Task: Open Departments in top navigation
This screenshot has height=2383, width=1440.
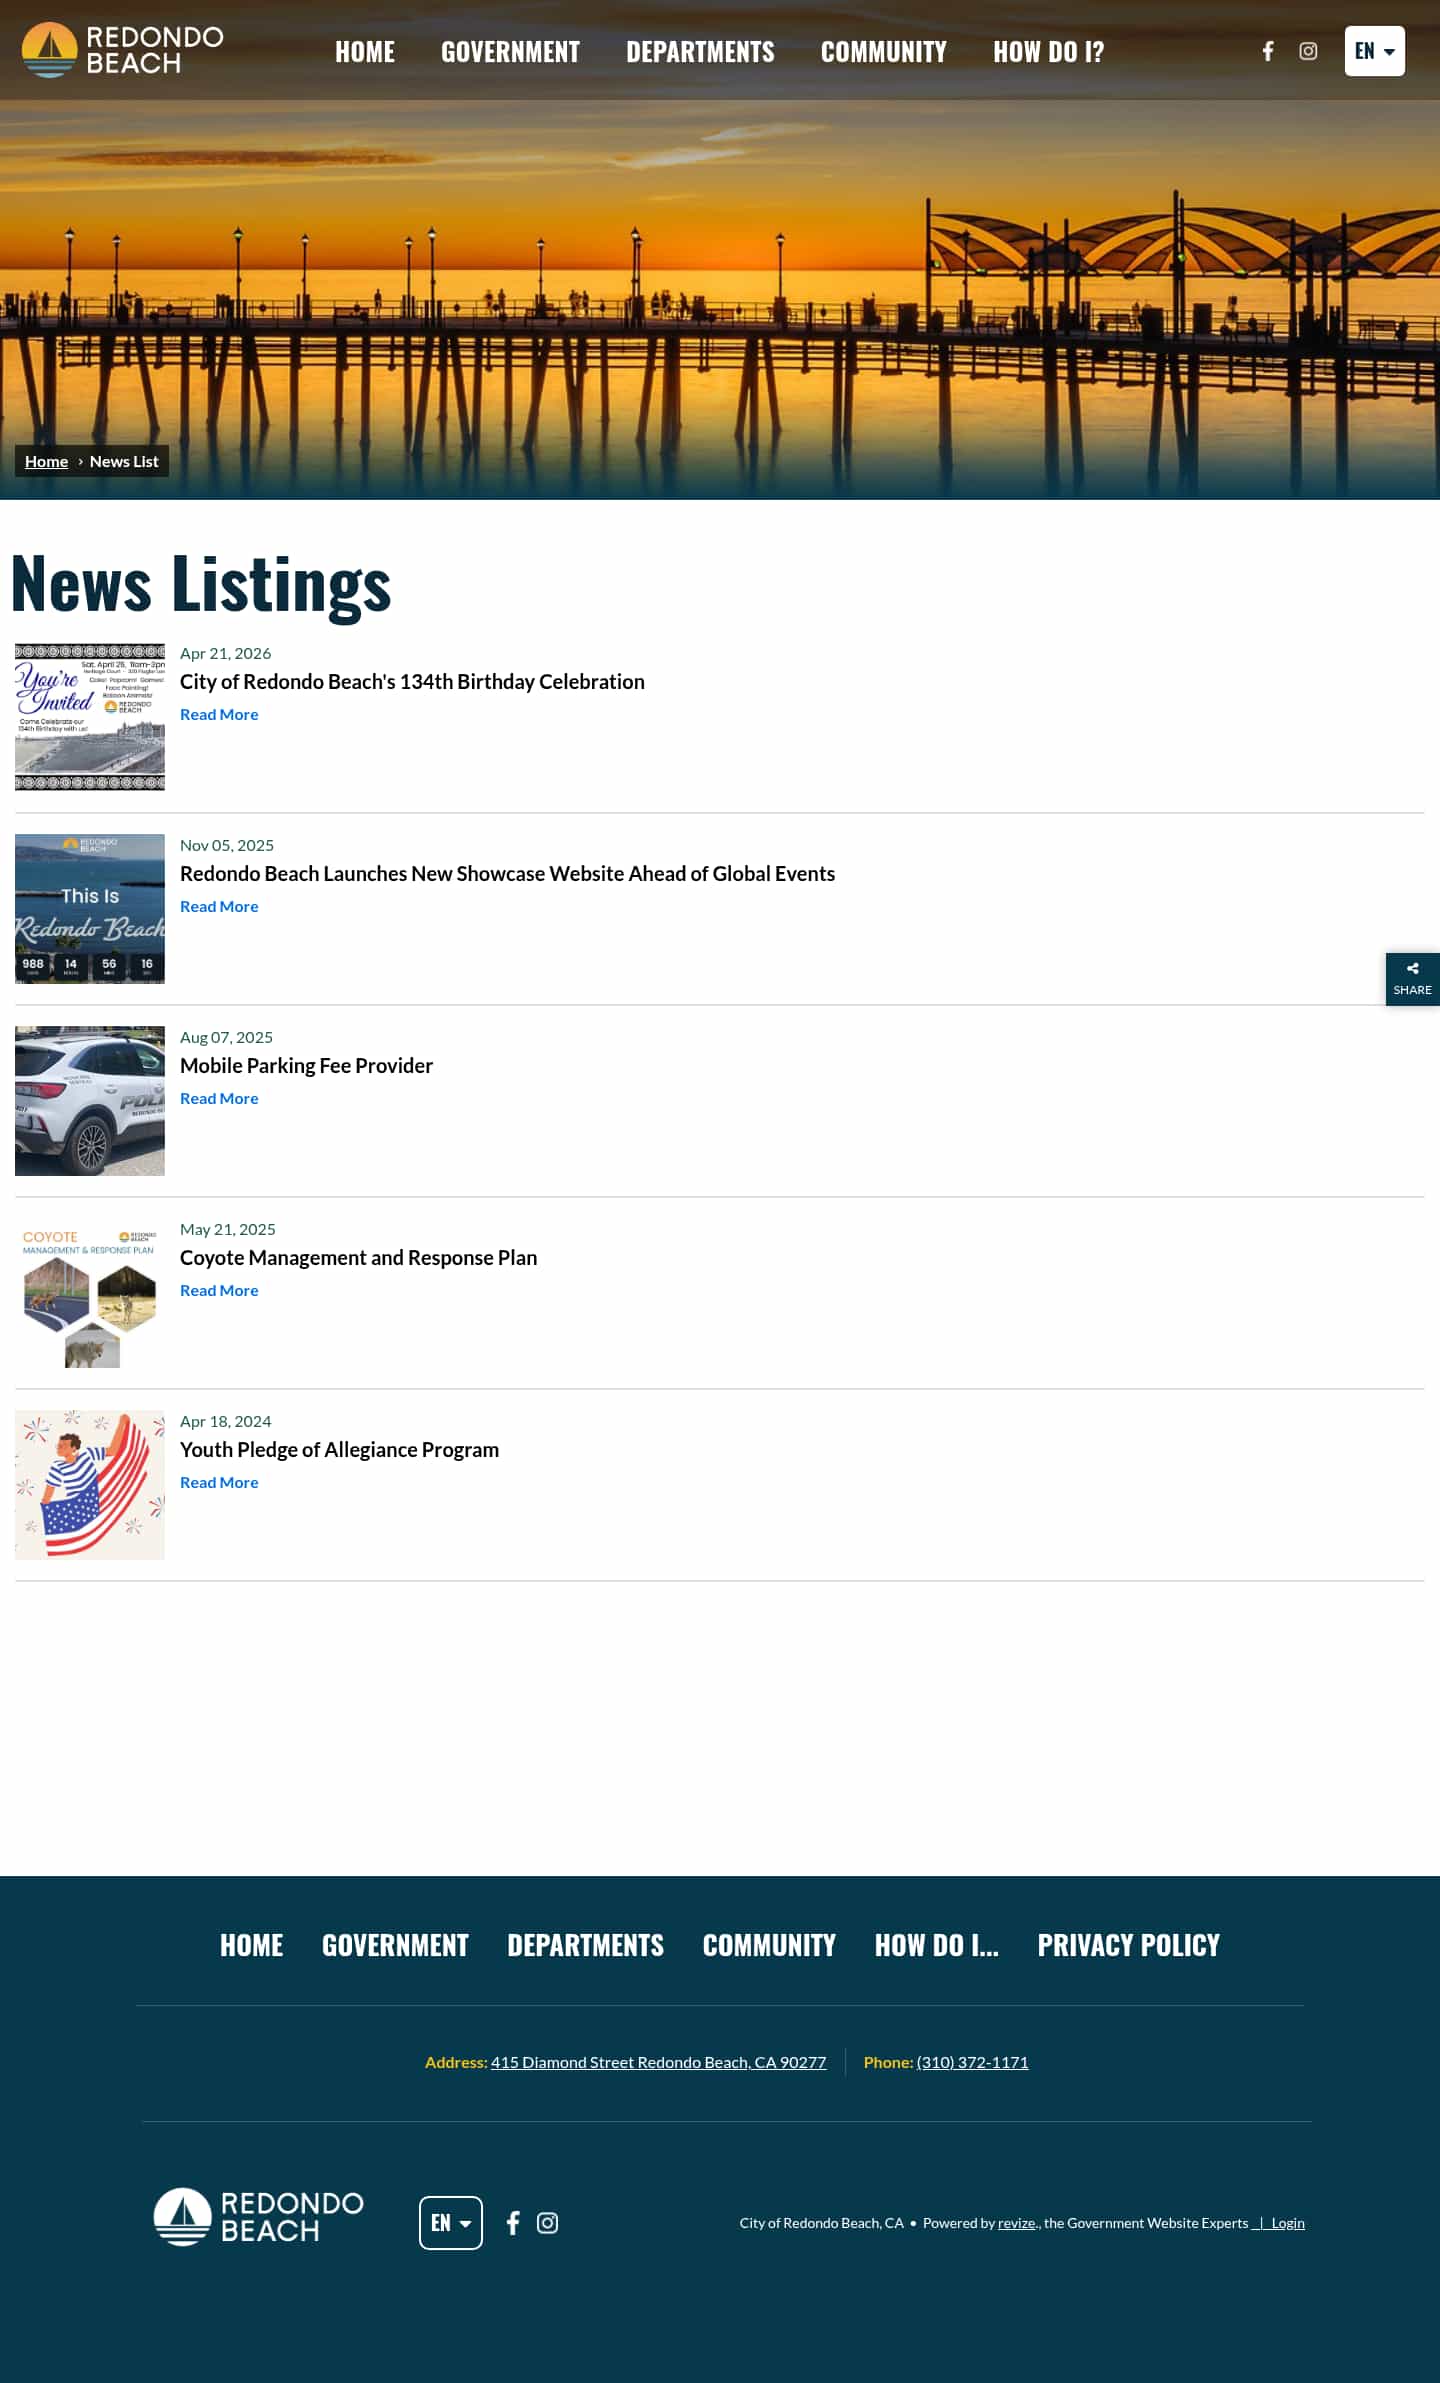Action: click(x=700, y=52)
